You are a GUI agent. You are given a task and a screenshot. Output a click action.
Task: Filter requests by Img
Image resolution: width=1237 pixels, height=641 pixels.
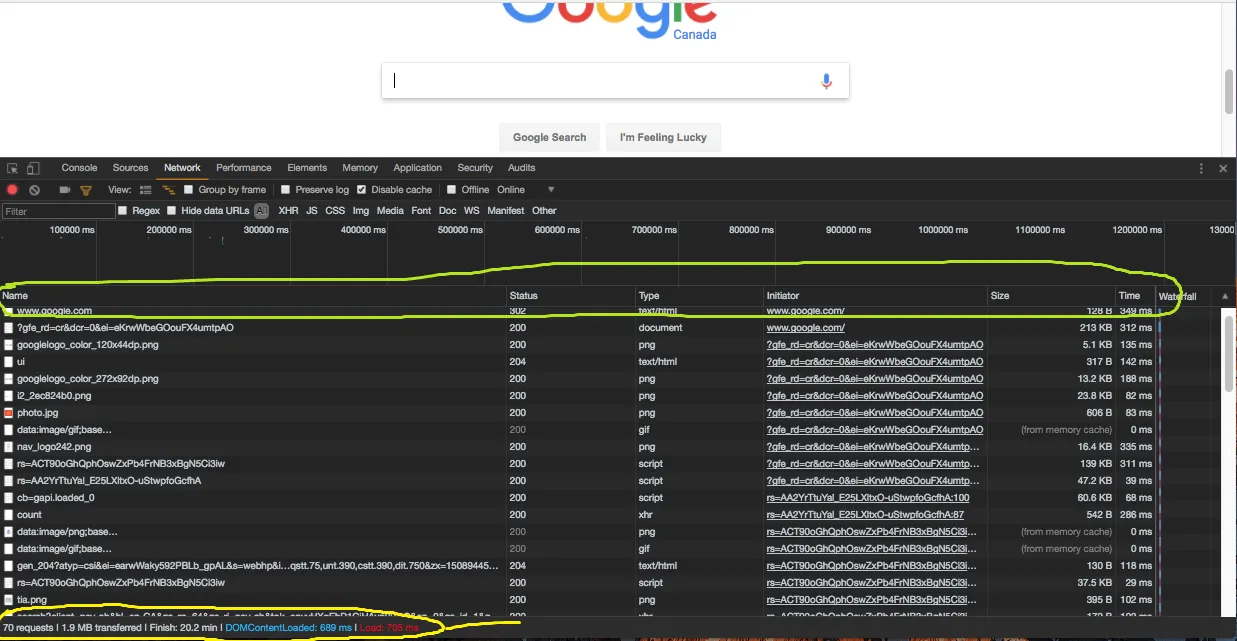[361, 211]
